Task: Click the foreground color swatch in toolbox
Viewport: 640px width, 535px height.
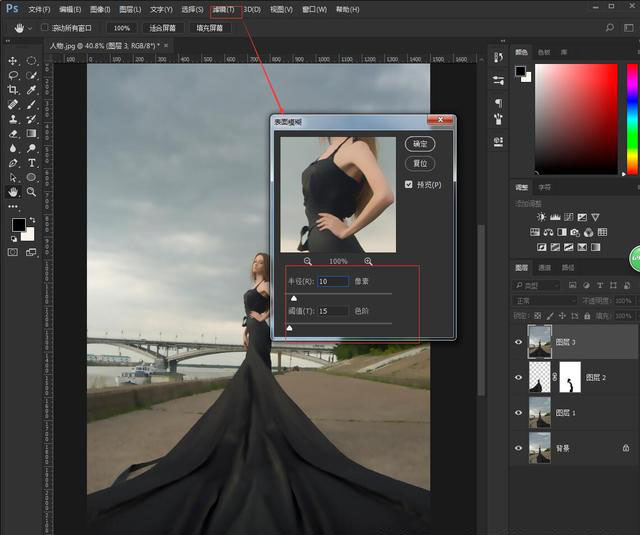Action: 18,224
